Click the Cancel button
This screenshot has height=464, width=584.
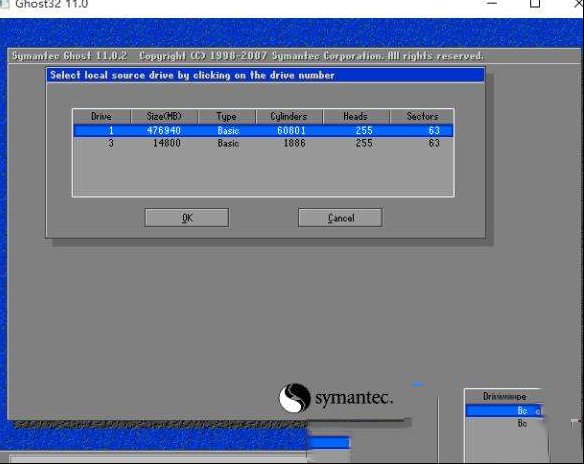click(340, 217)
